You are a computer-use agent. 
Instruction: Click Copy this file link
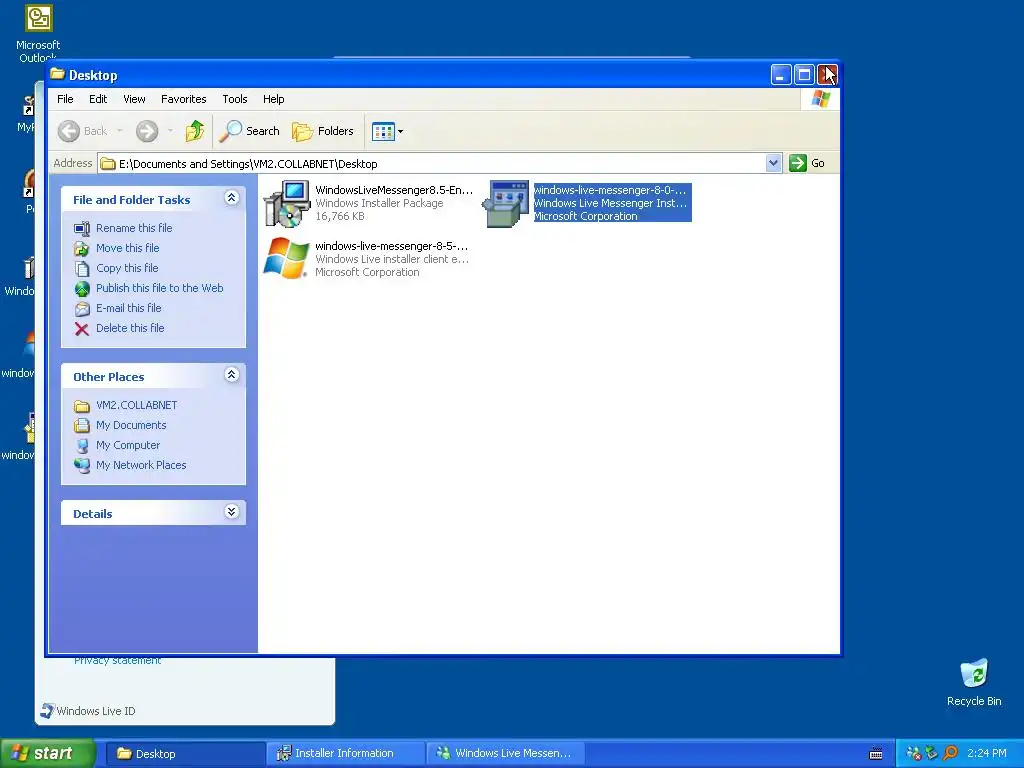pyautogui.click(x=127, y=268)
